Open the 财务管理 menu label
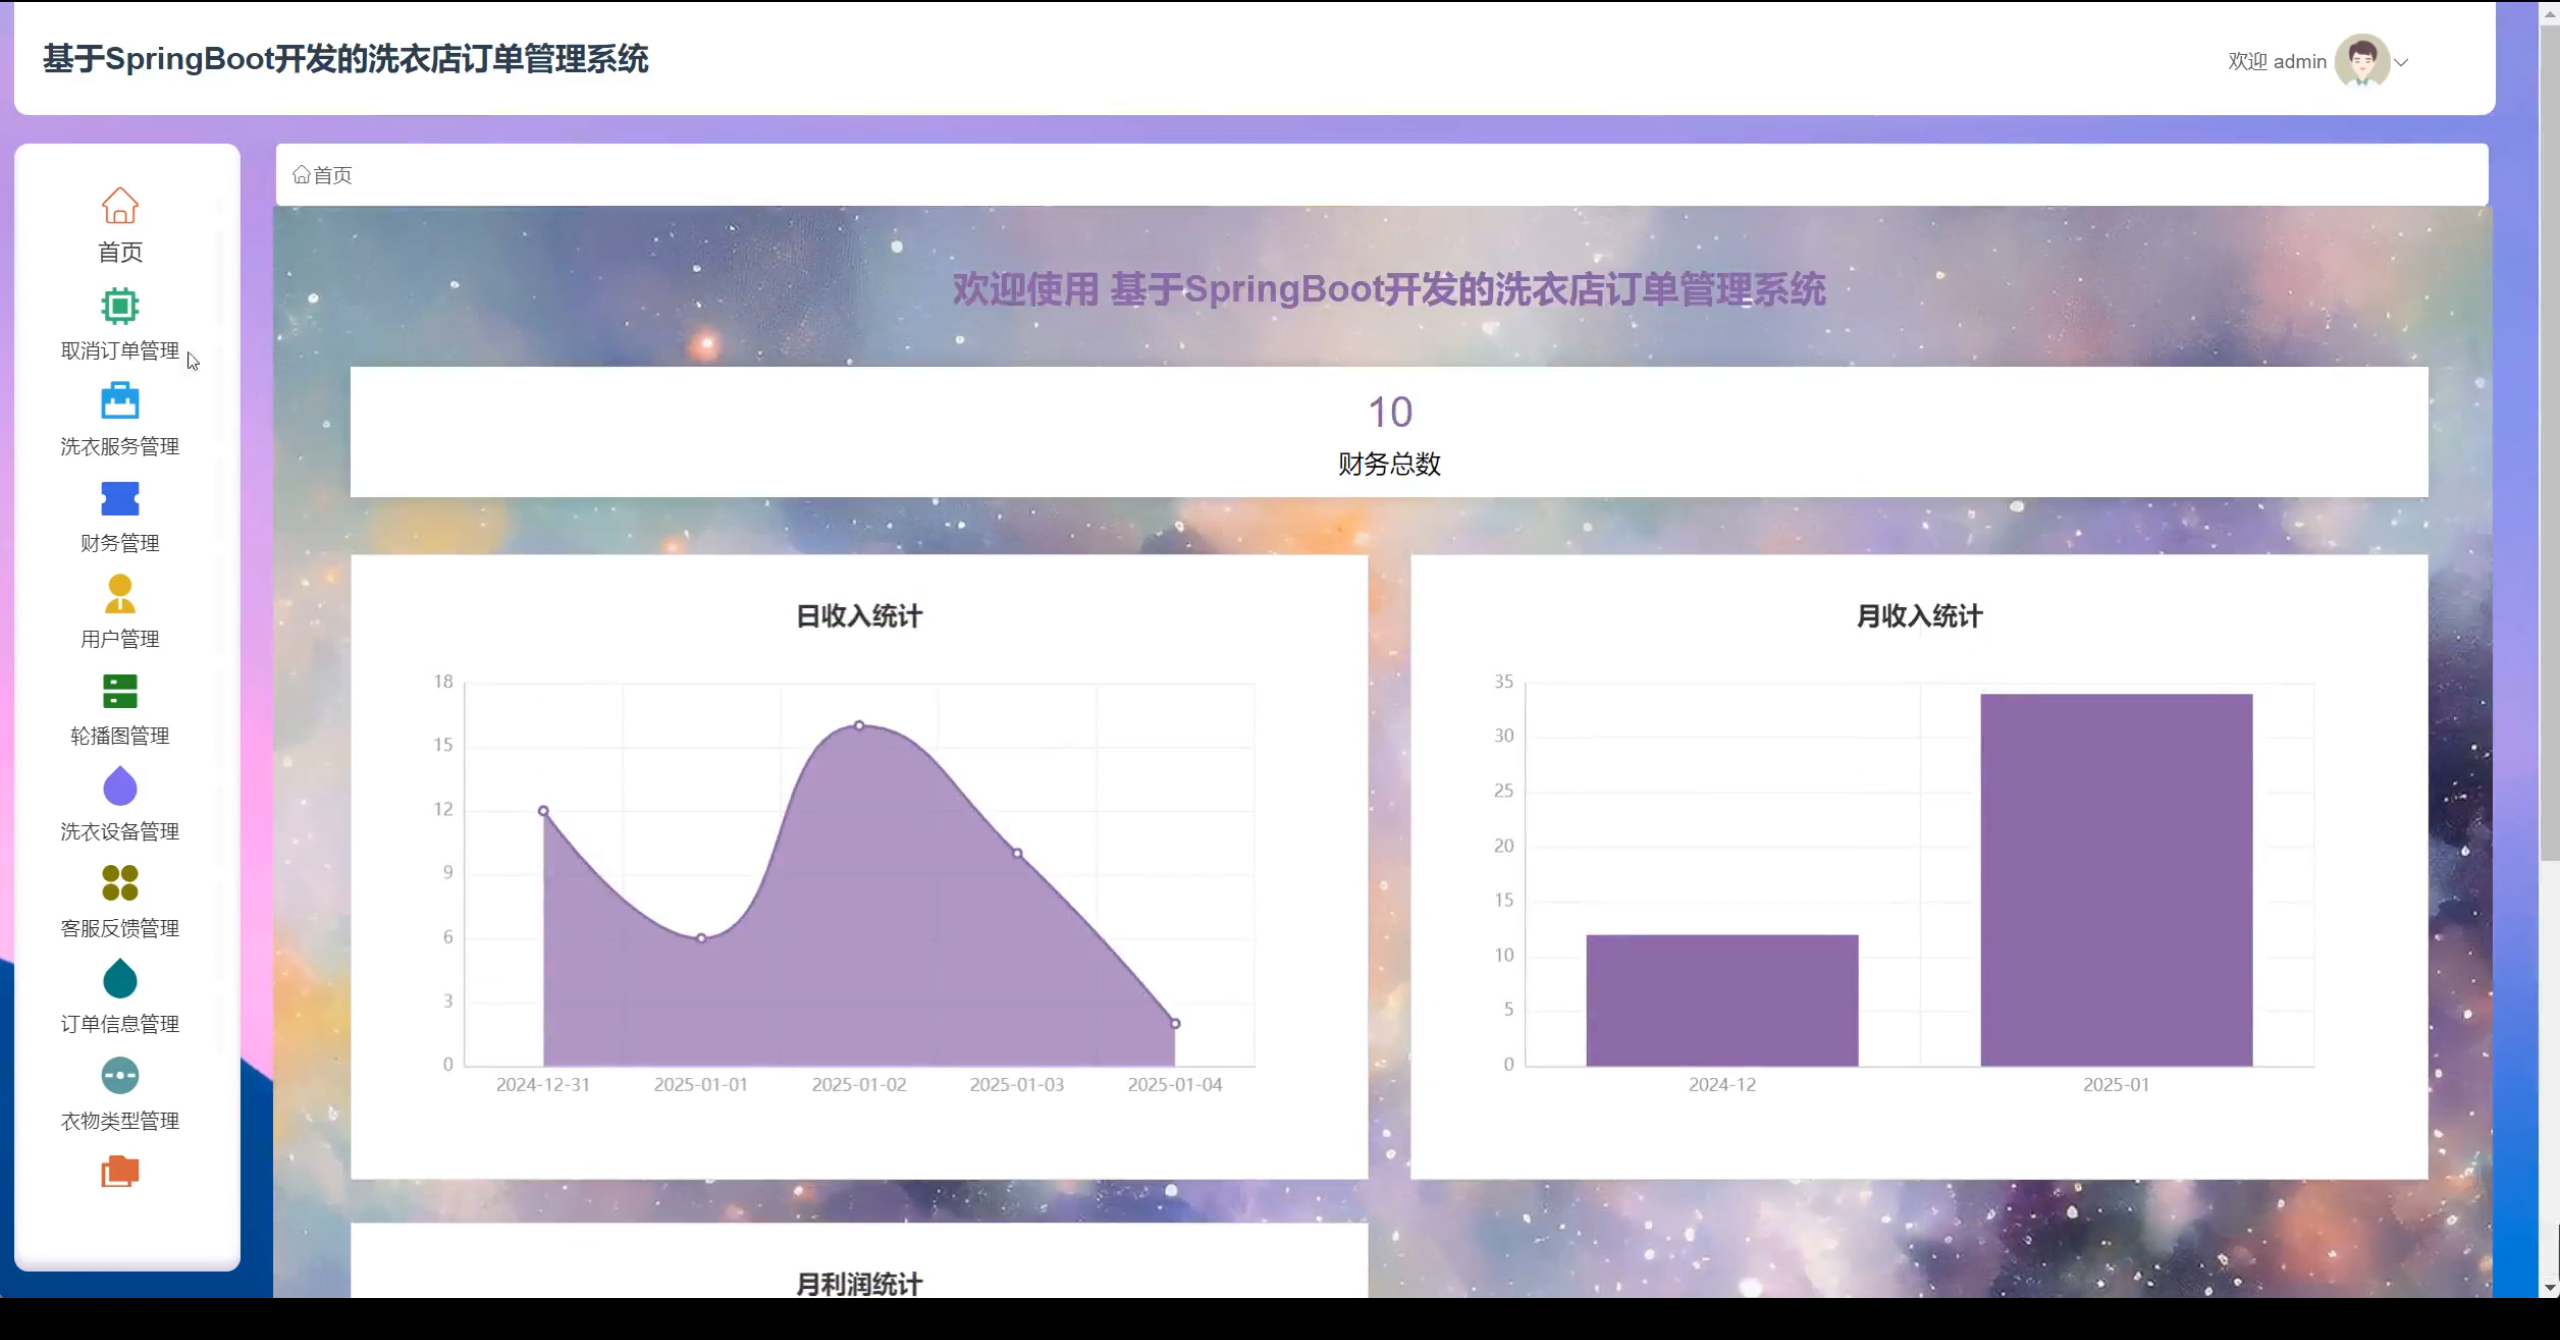The image size is (2560, 1340). 120,543
